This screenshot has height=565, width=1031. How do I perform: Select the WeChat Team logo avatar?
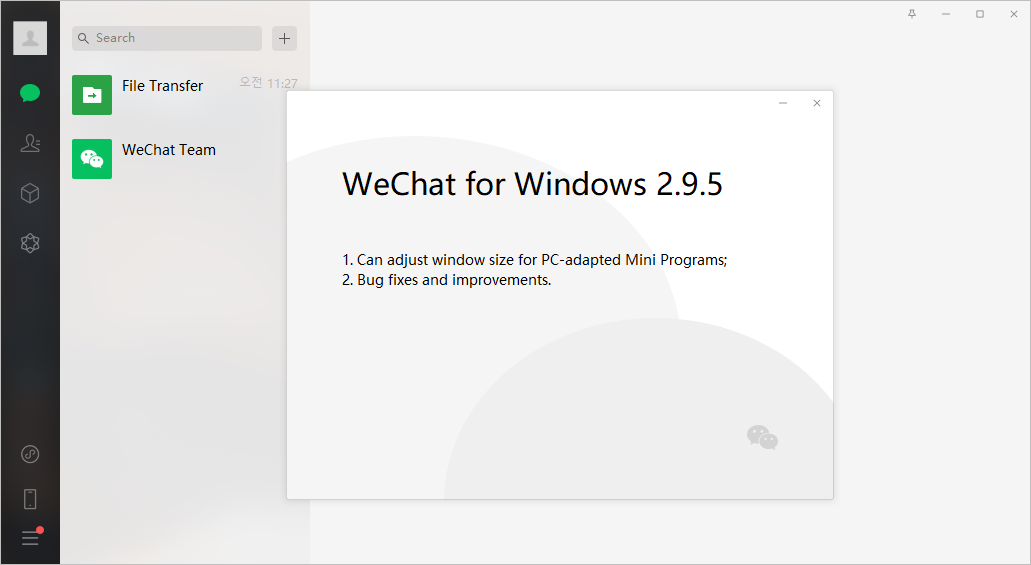pyautogui.click(x=92, y=159)
